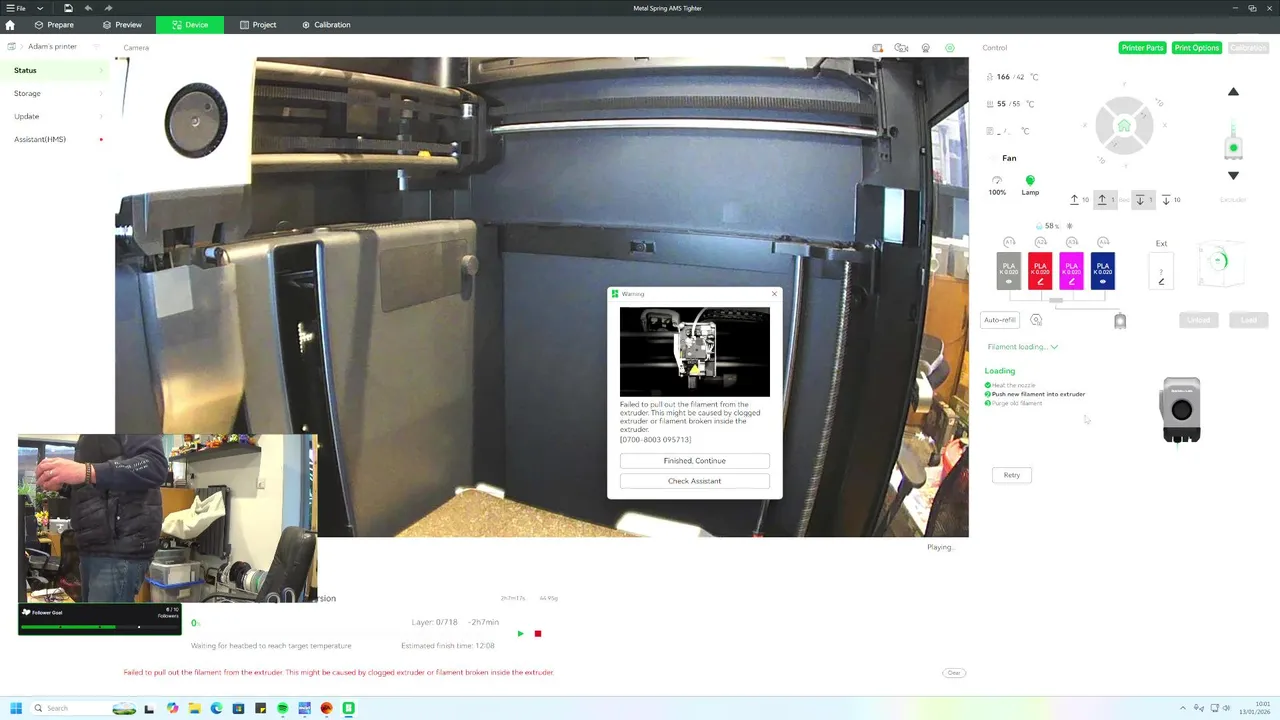Open the AMS settings hexagon icon
Image resolution: width=1280 pixels, height=720 pixels.
click(1036, 320)
